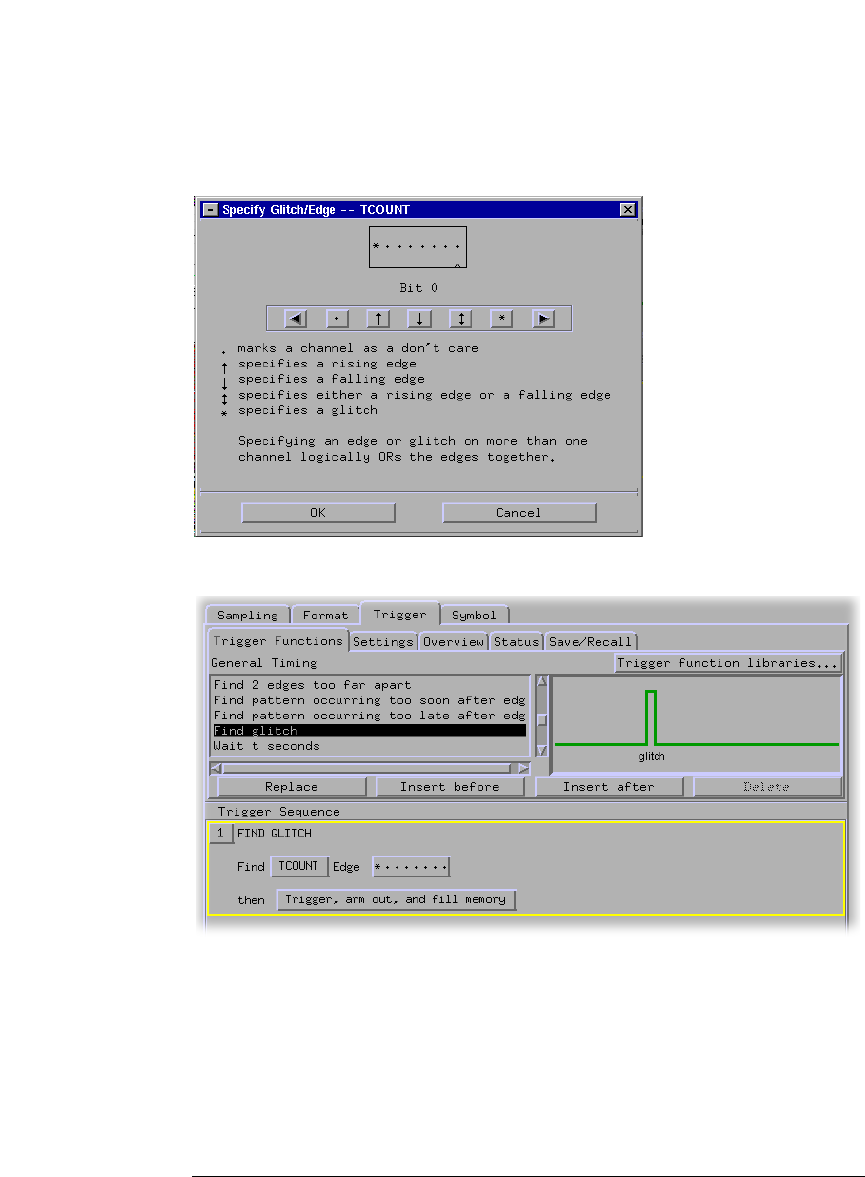This screenshot has height=1177, width=865.
Task: Move to previous bit with left arrow
Action: [296, 318]
